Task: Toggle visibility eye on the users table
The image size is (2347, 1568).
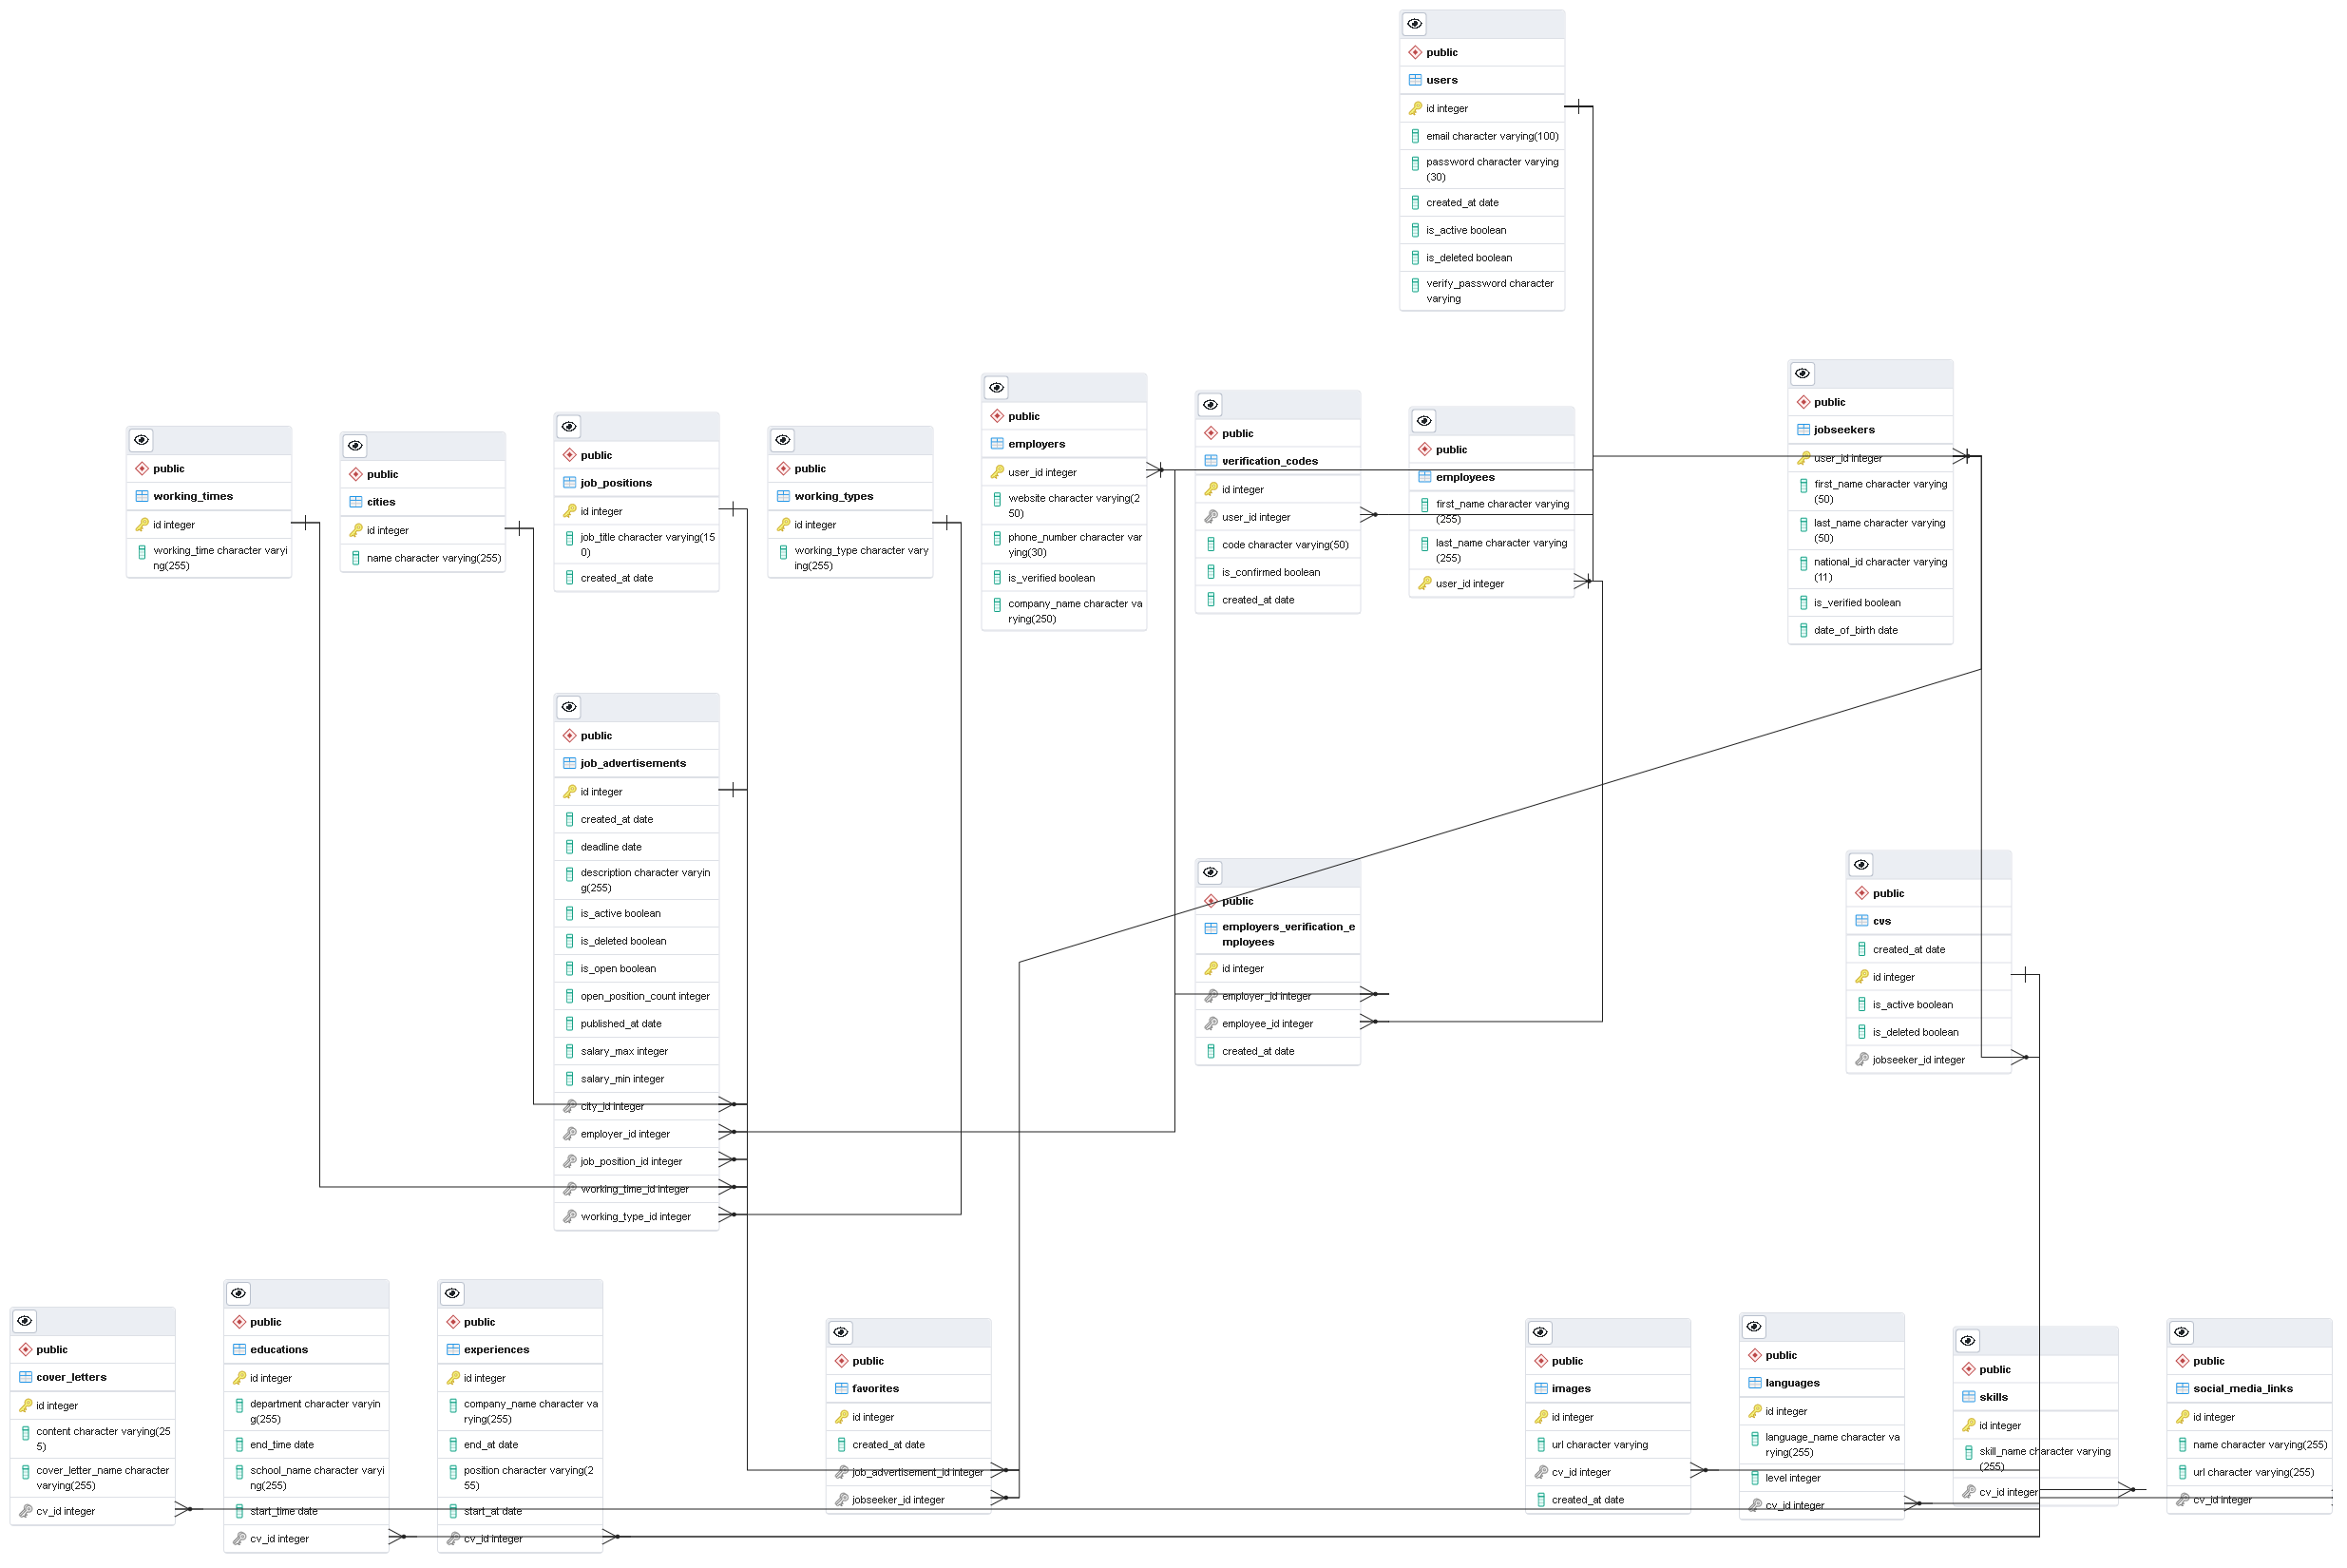Action: click(x=1414, y=23)
